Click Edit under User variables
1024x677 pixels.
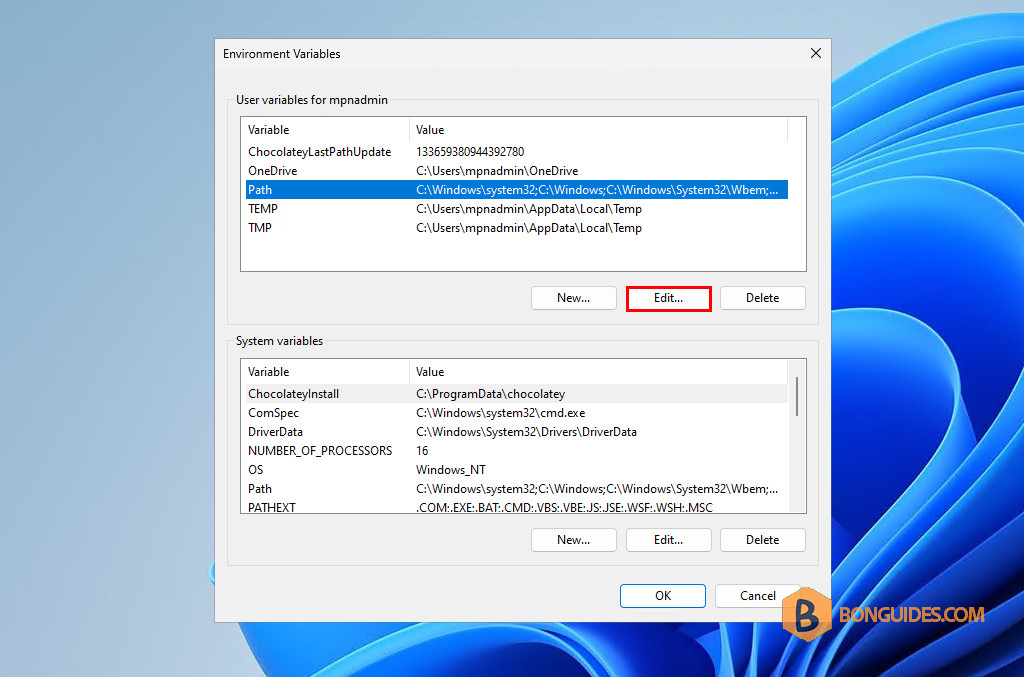coord(668,298)
